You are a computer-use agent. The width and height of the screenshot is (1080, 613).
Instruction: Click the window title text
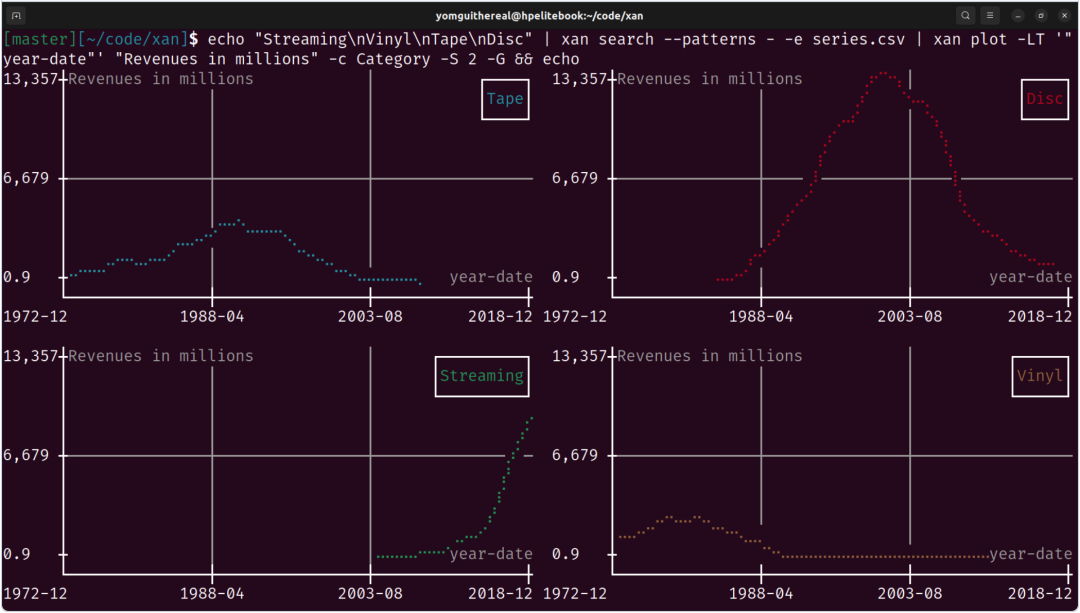coord(539,16)
